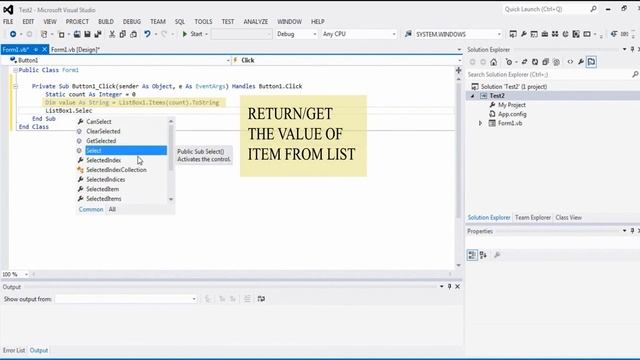Open the DEBUG menu
Viewport: 640px width, 360px height.
pyautogui.click(x=131, y=22)
